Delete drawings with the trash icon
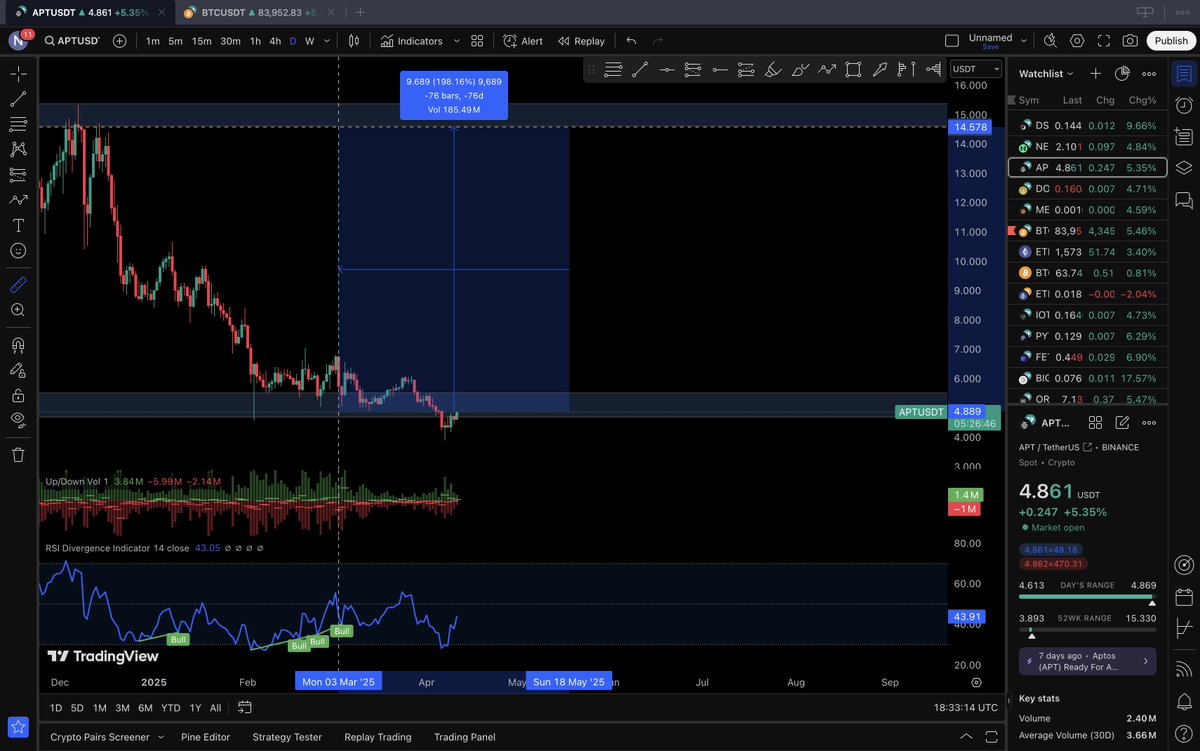Screen dimensions: 1200x751 [x=18, y=455]
